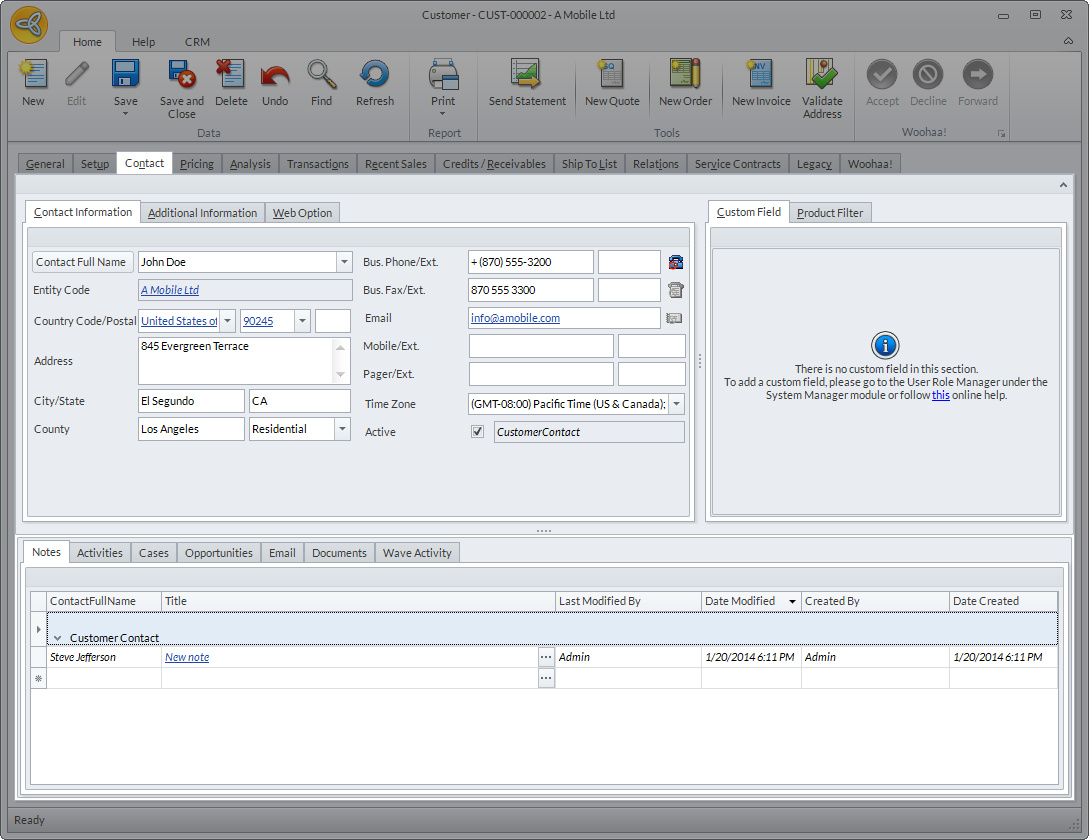
Task: Uncheck the Active checkbox
Action: pos(478,432)
